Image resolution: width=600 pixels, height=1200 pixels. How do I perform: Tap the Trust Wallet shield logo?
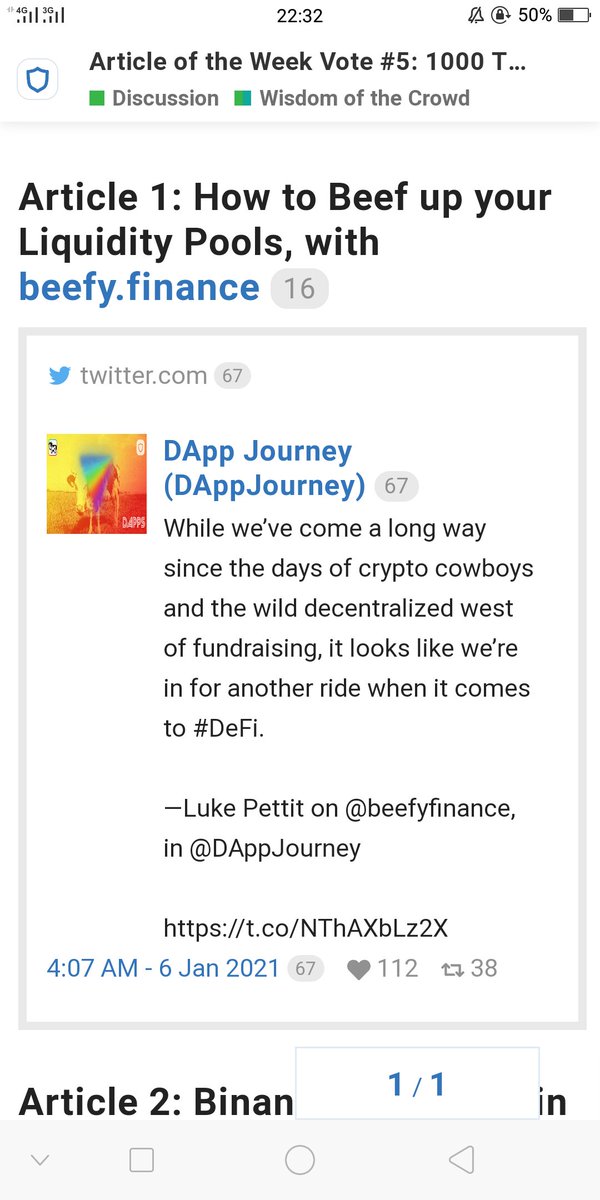[x=37, y=78]
